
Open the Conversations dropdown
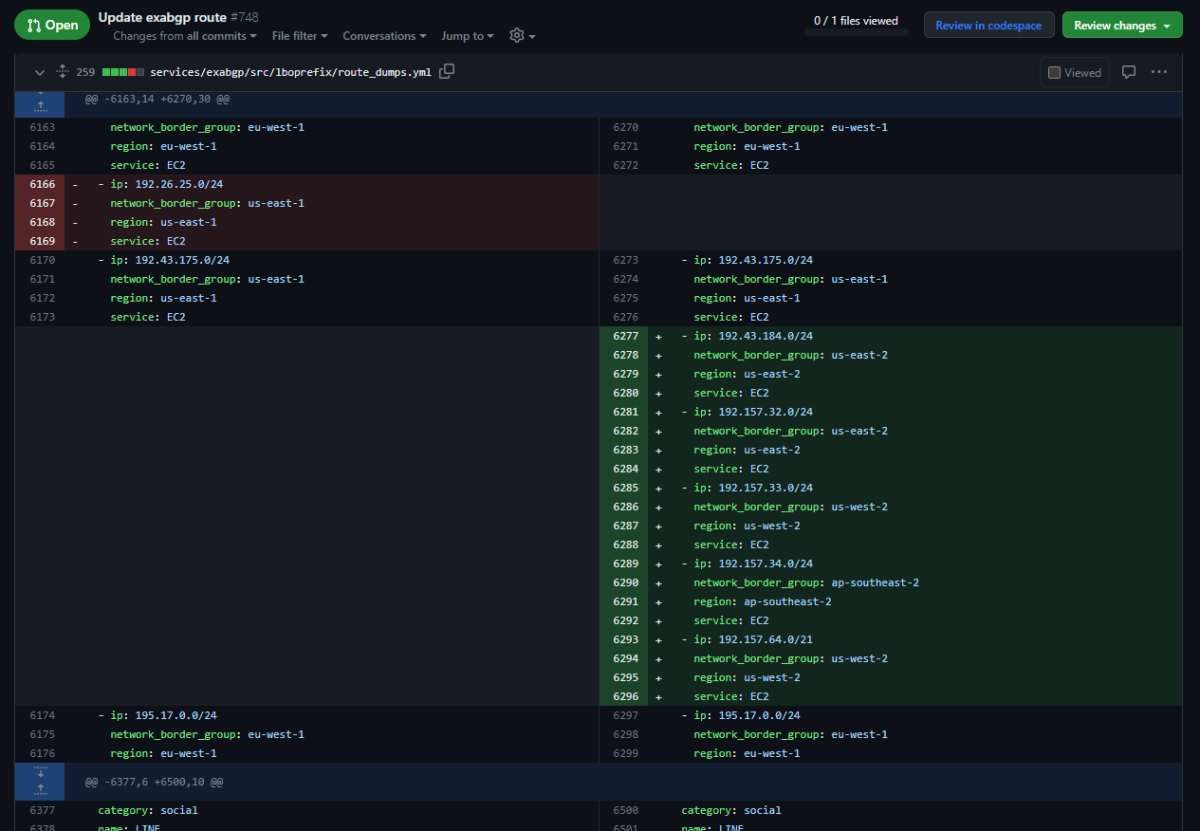pos(384,36)
